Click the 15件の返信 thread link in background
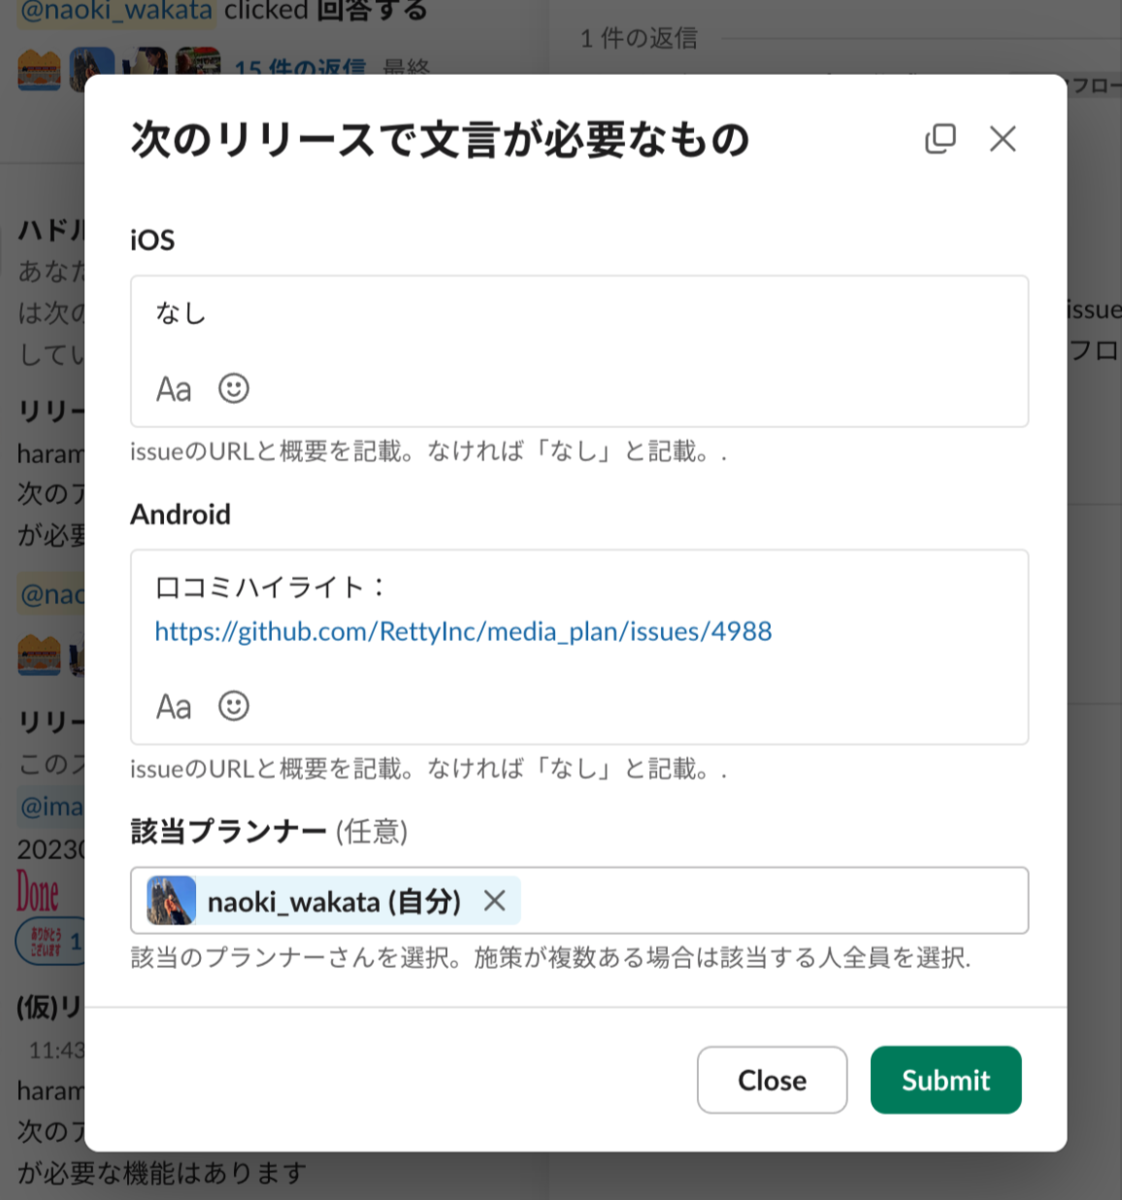 [300, 68]
